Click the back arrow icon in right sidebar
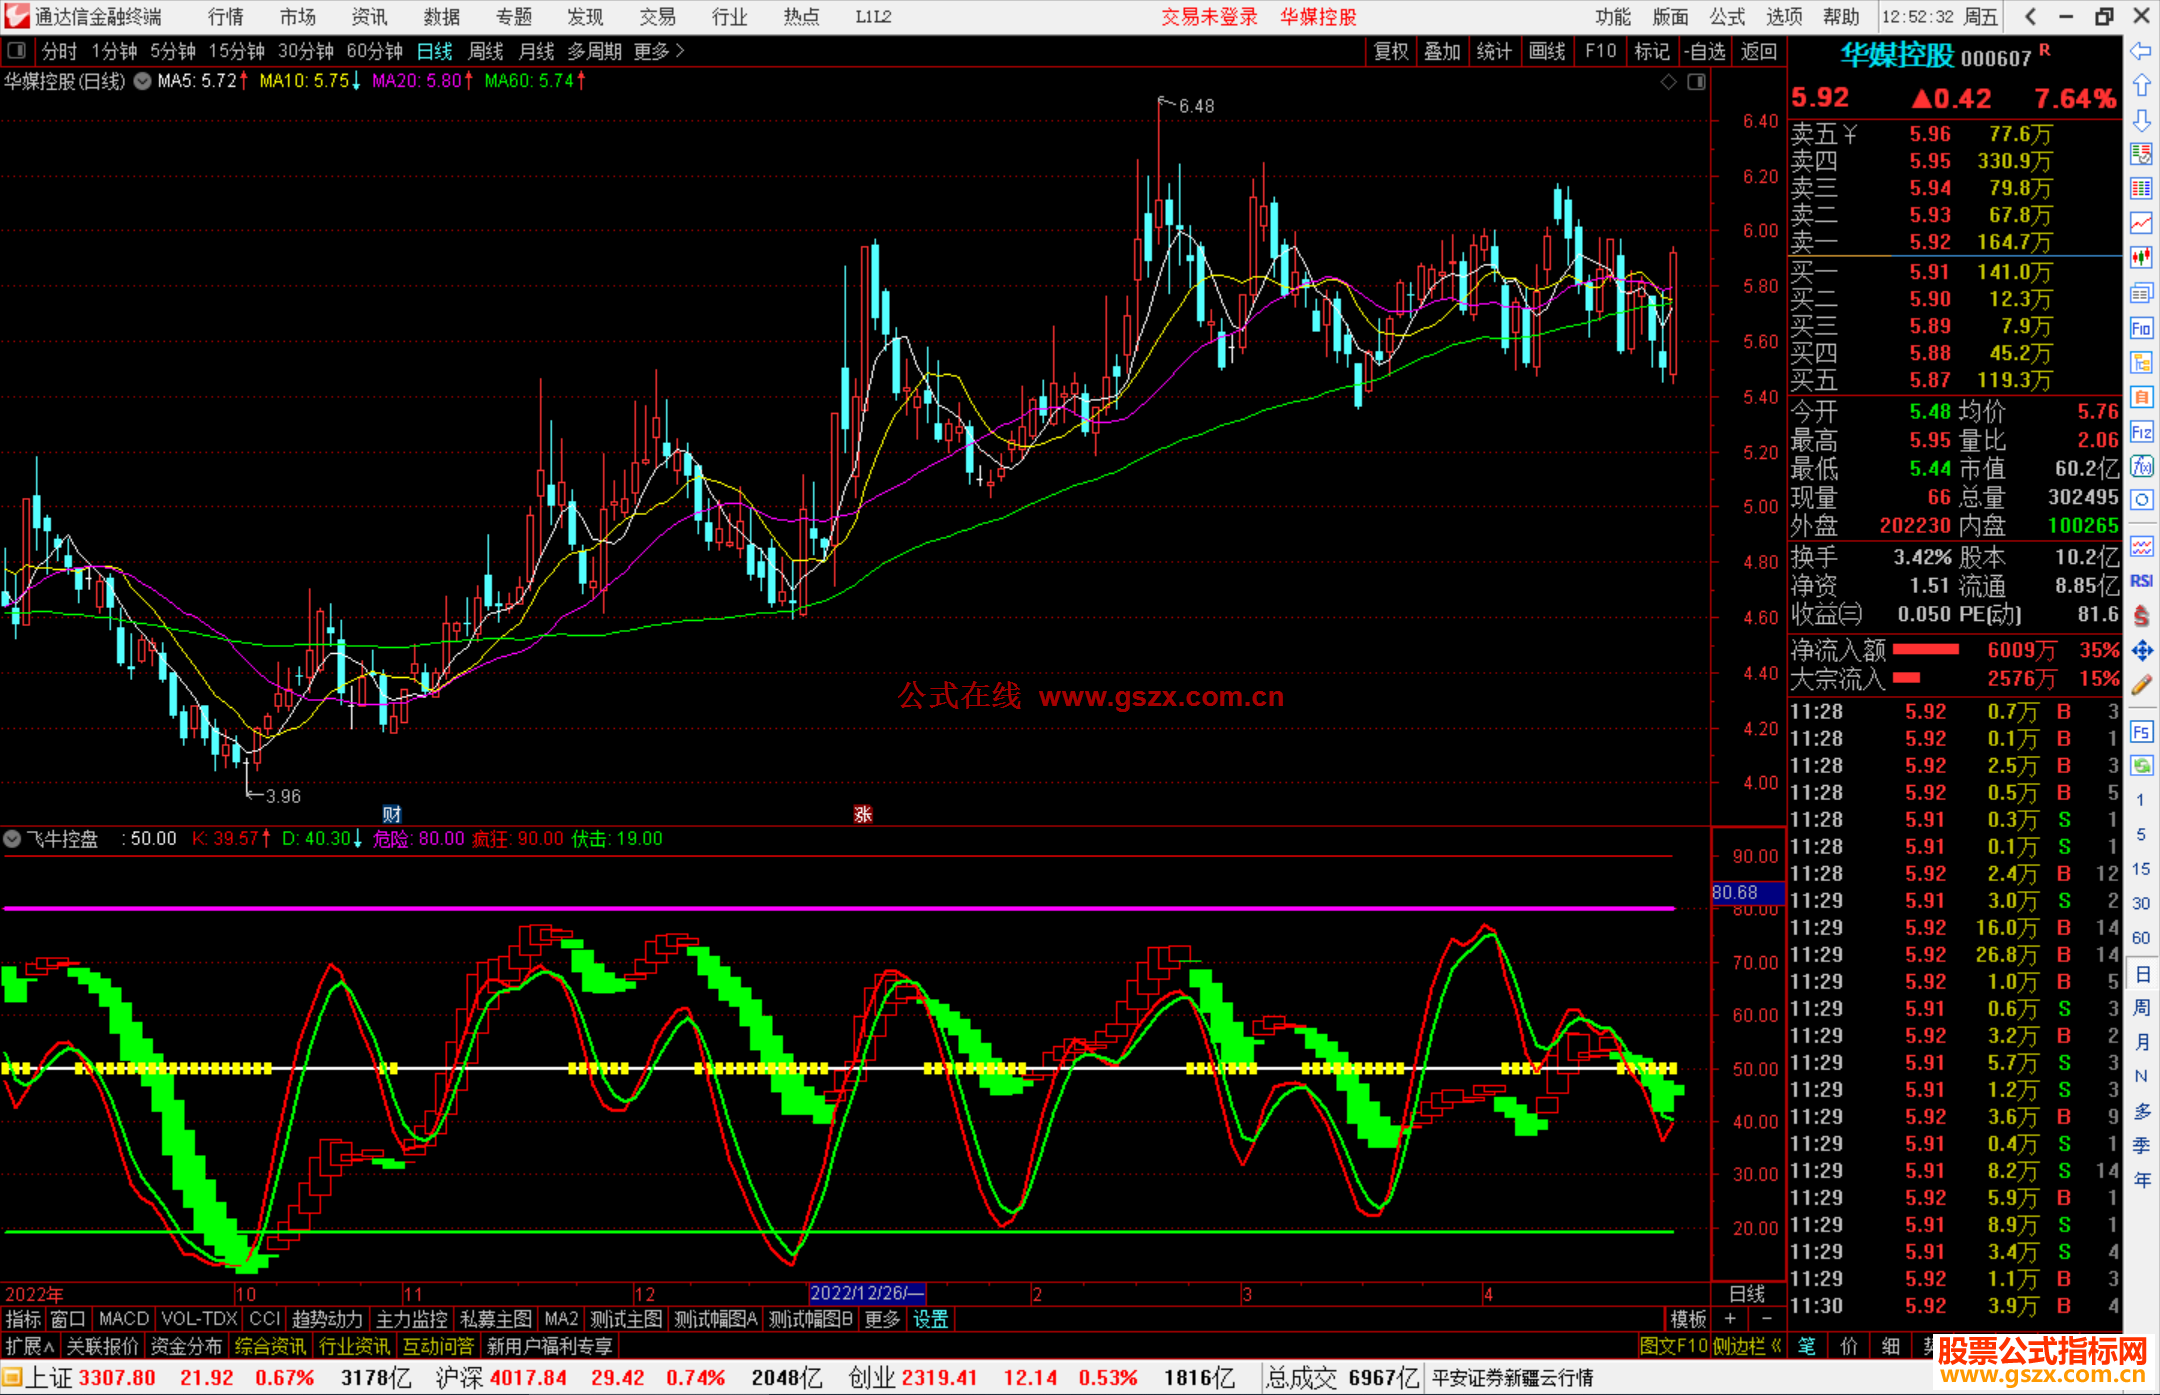 click(x=2141, y=51)
